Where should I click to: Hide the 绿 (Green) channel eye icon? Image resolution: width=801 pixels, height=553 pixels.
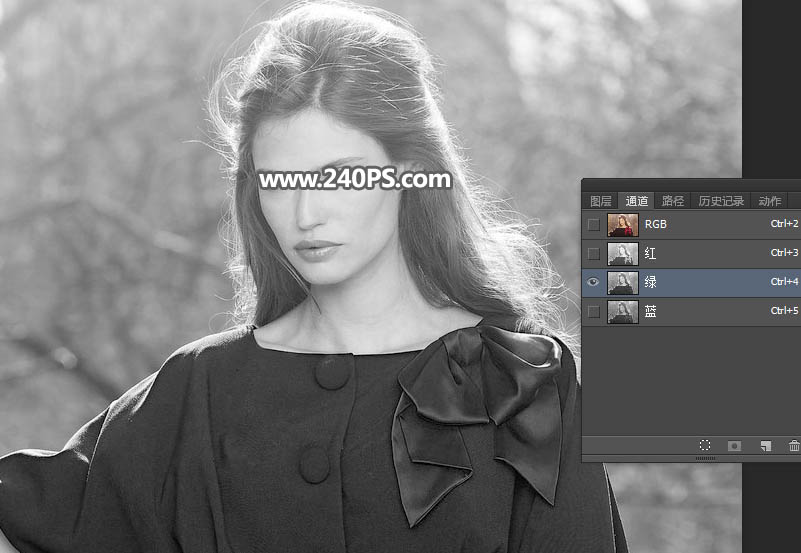pyautogui.click(x=594, y=283)
